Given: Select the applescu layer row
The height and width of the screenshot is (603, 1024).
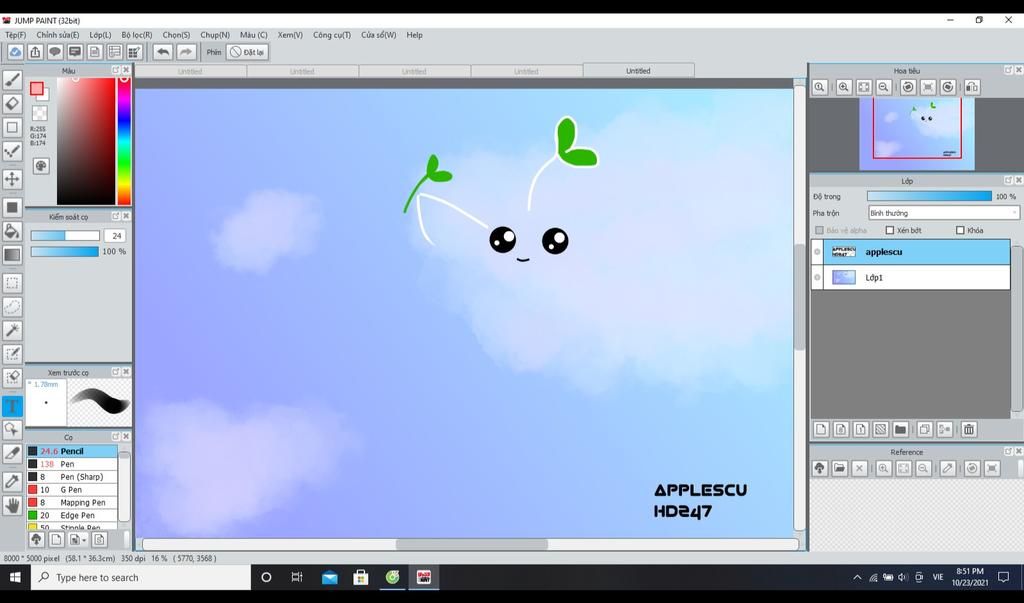Looking at the screenshot, I should click(x=910, y=252).
